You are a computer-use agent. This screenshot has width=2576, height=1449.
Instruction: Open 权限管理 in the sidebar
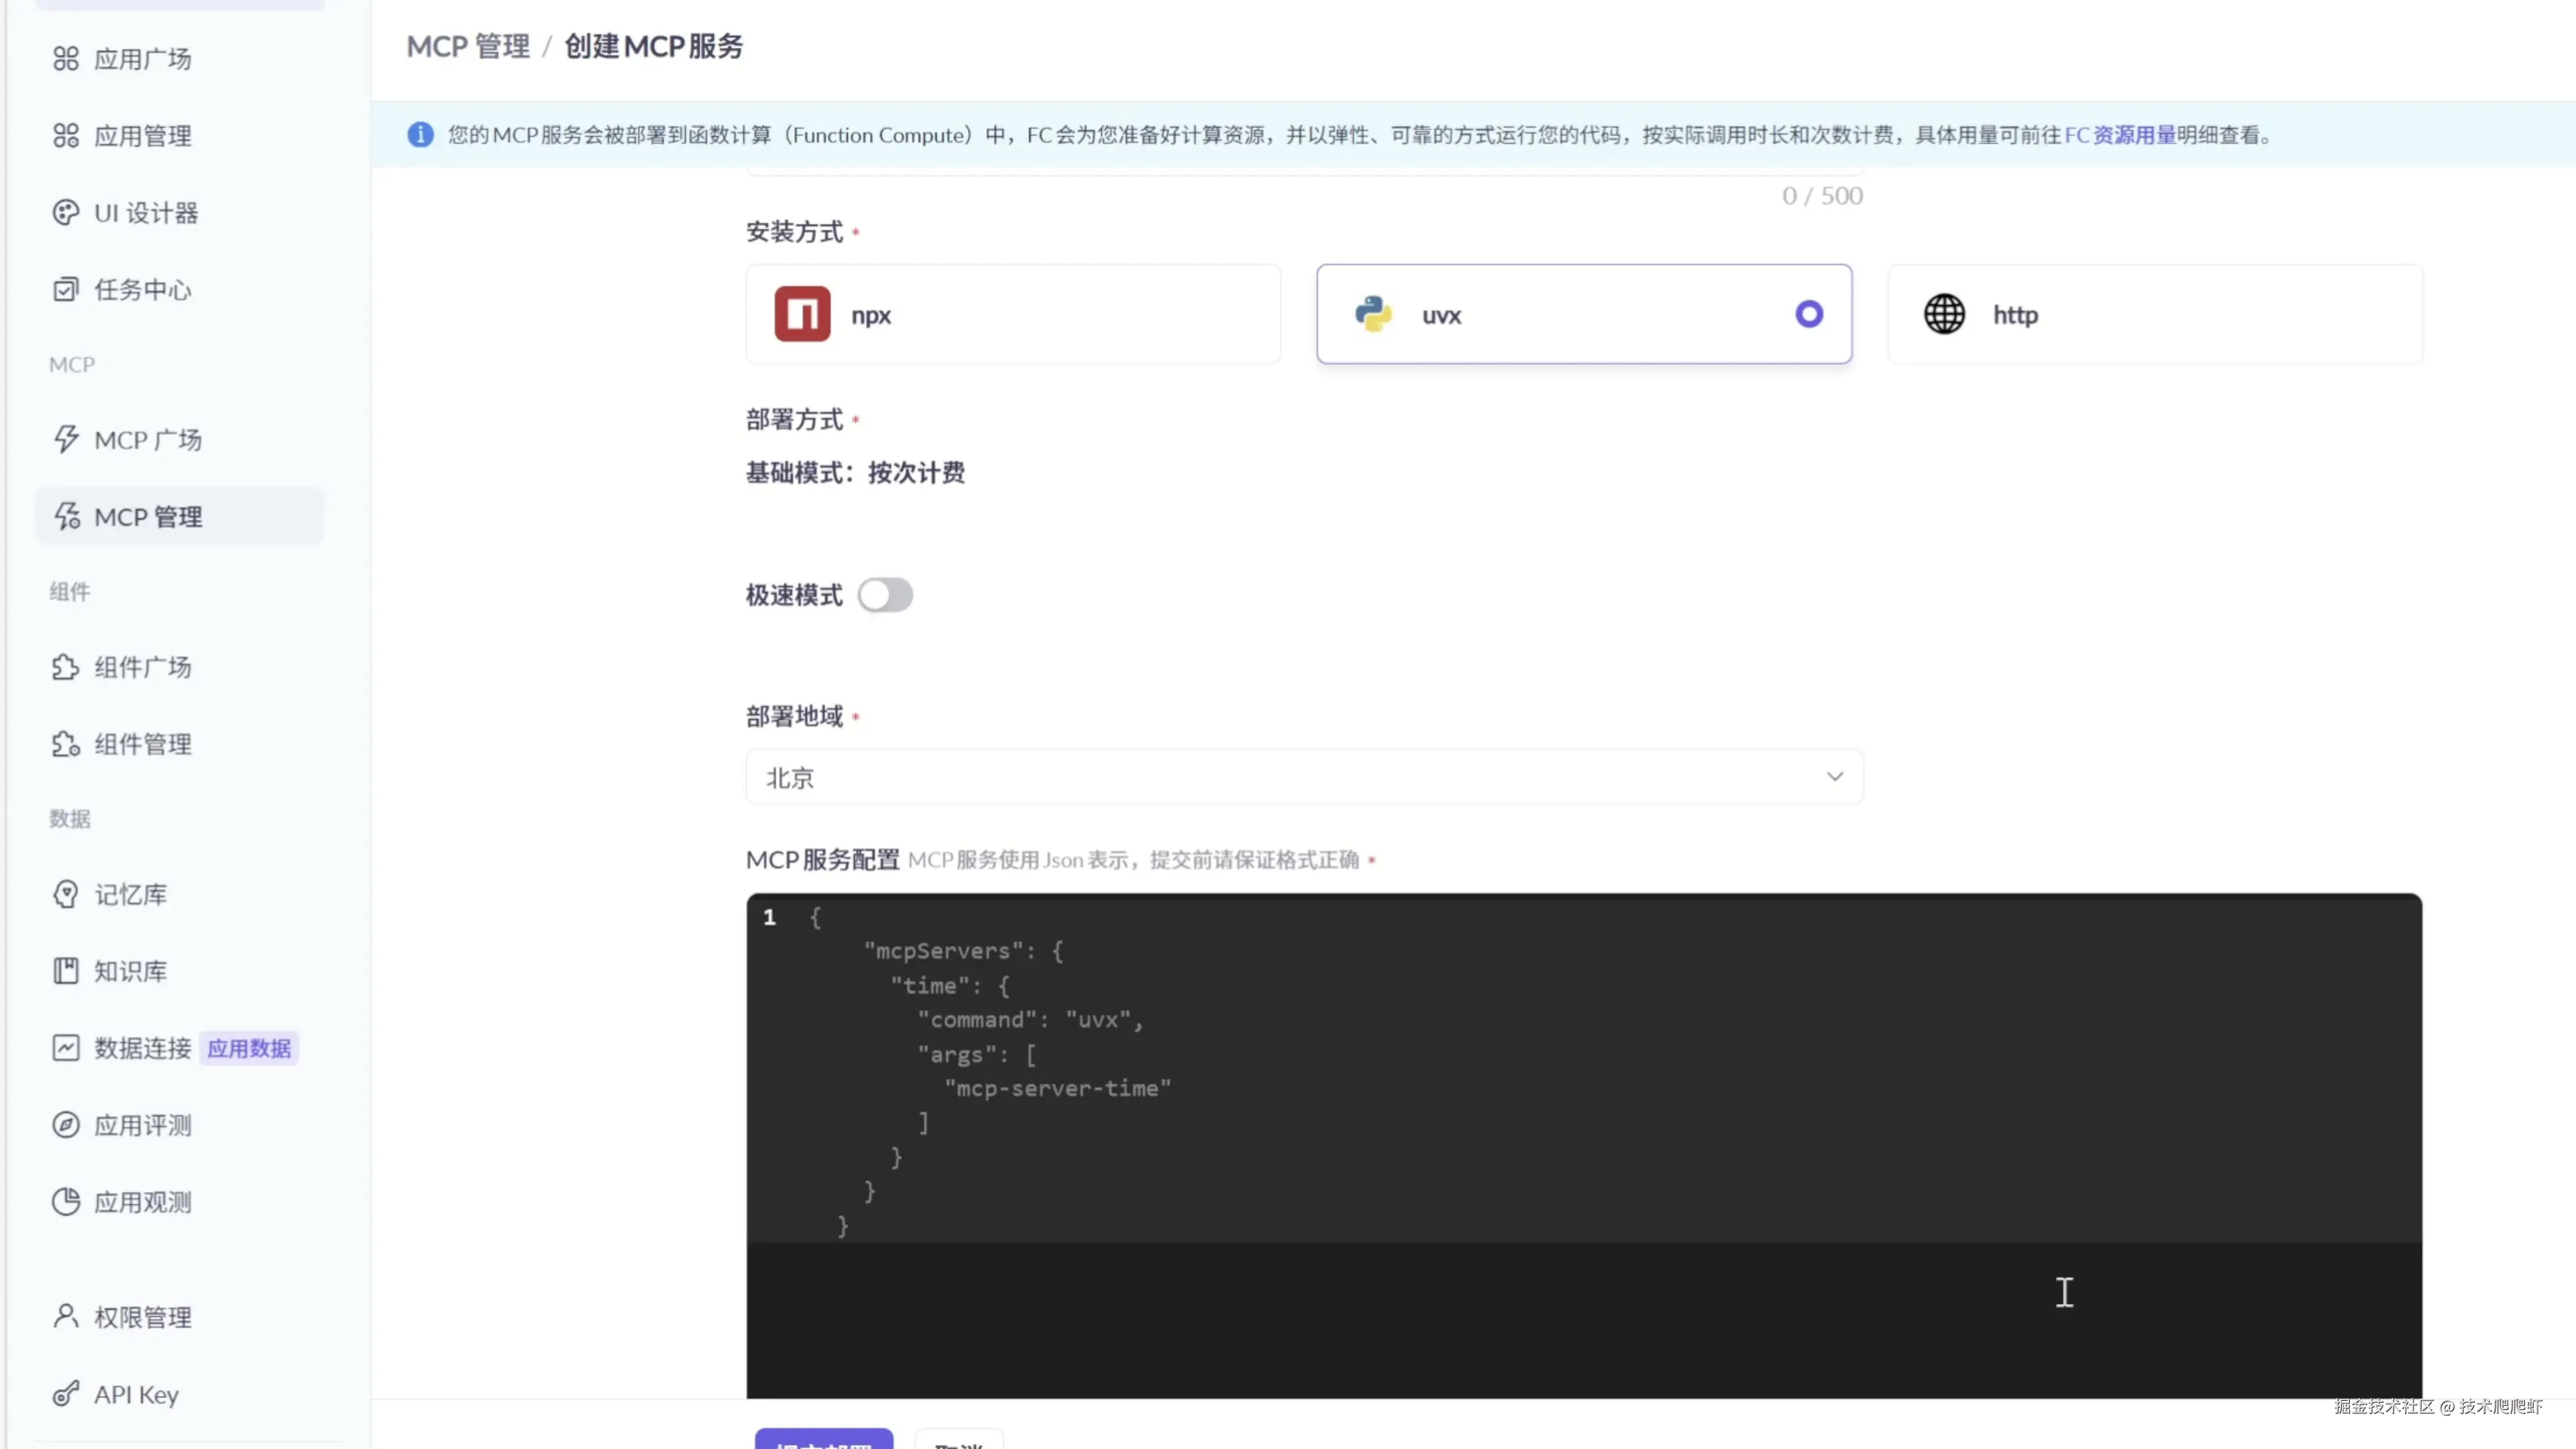[142, 1317]
